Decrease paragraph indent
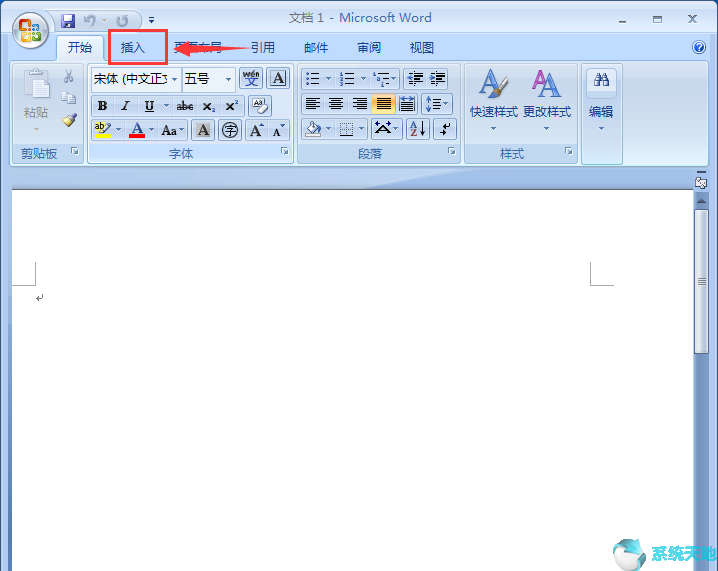718x571 pixels. (415, 79)
